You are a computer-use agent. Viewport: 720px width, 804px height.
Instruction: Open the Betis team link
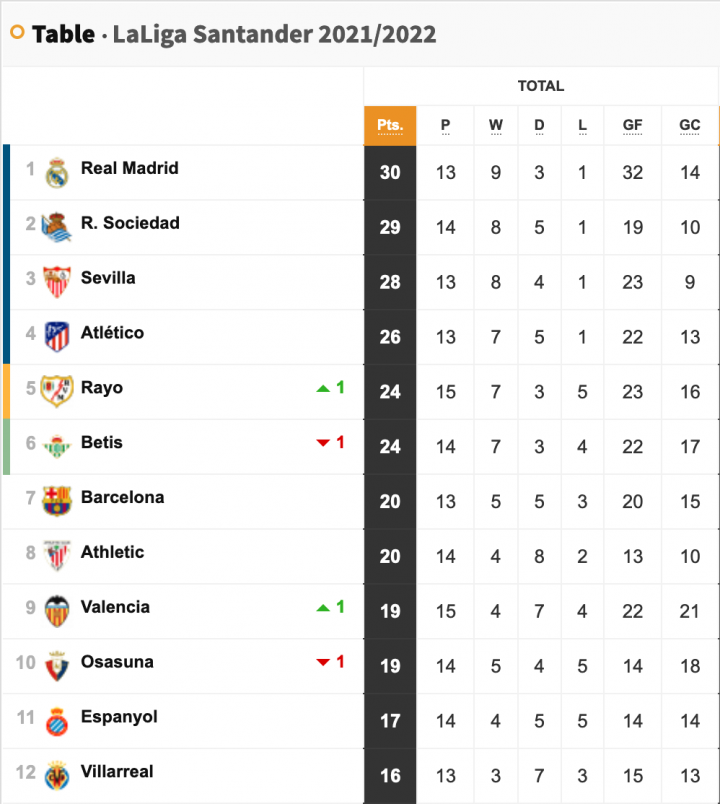pos(102,442)
